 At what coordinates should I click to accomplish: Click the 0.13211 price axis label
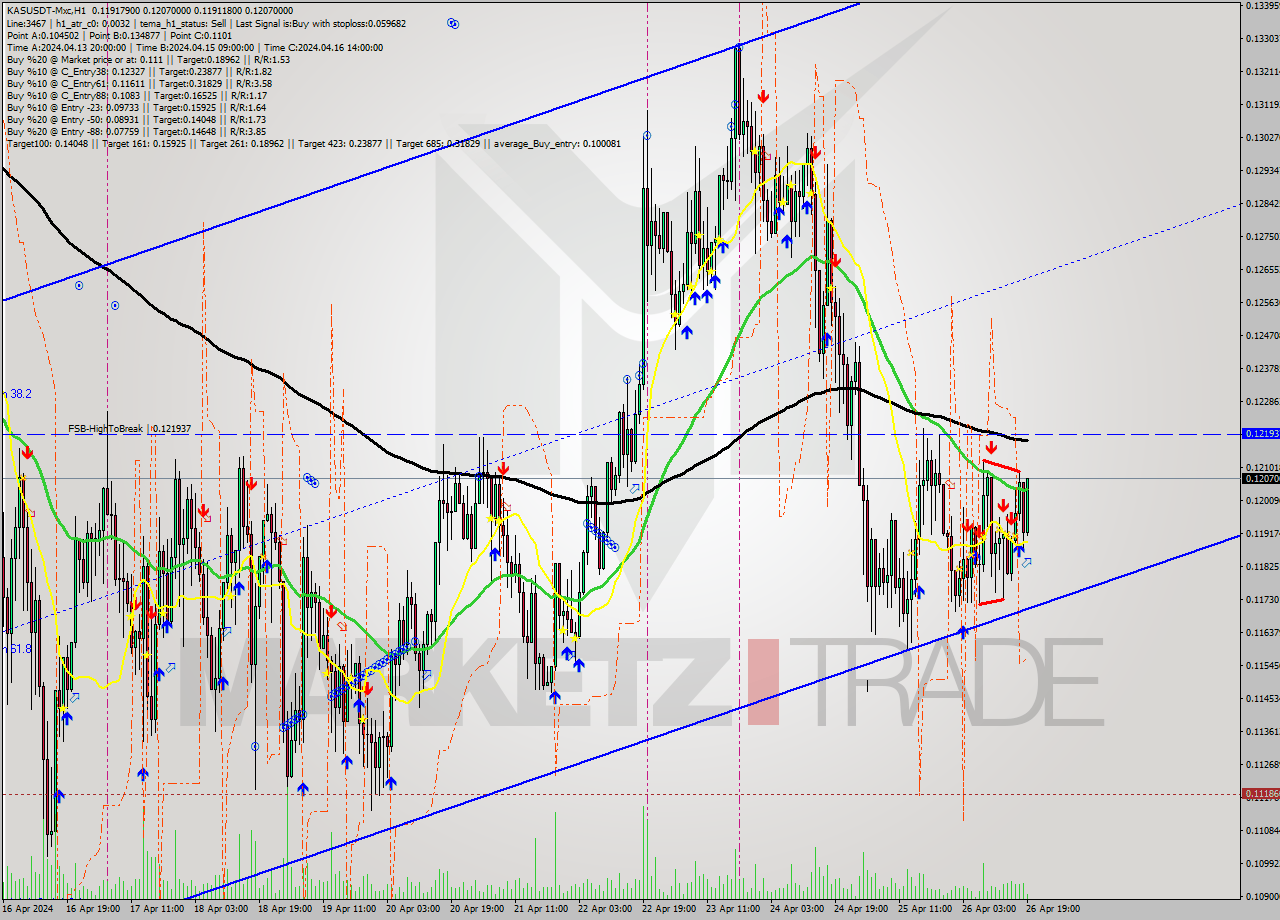(1262, 72)
